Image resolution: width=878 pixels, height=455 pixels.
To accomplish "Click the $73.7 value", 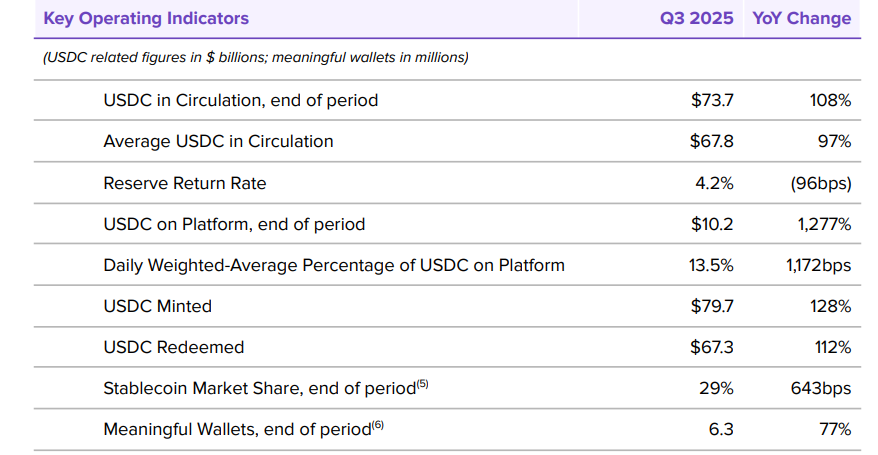I will 712,100.
